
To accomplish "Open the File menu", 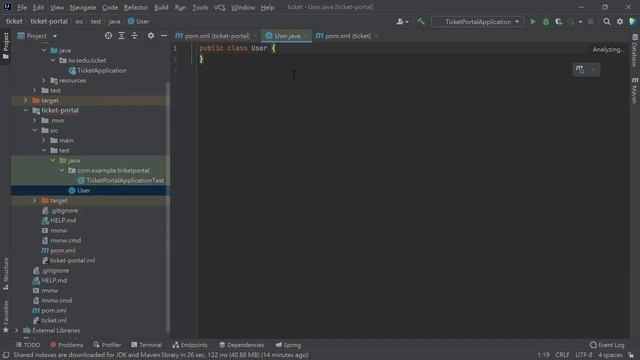I will [22, 7].
